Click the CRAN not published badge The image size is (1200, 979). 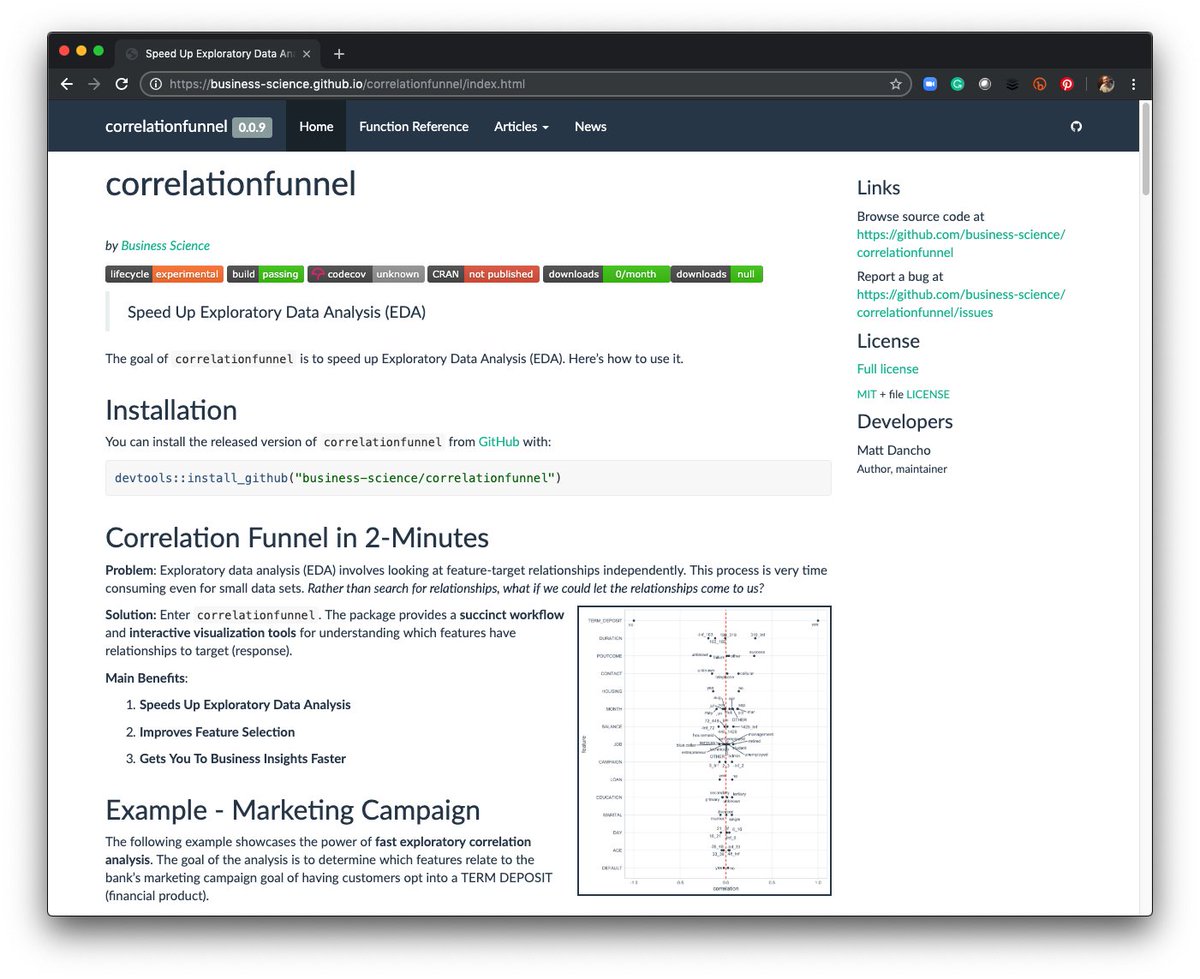click(483, 274)
